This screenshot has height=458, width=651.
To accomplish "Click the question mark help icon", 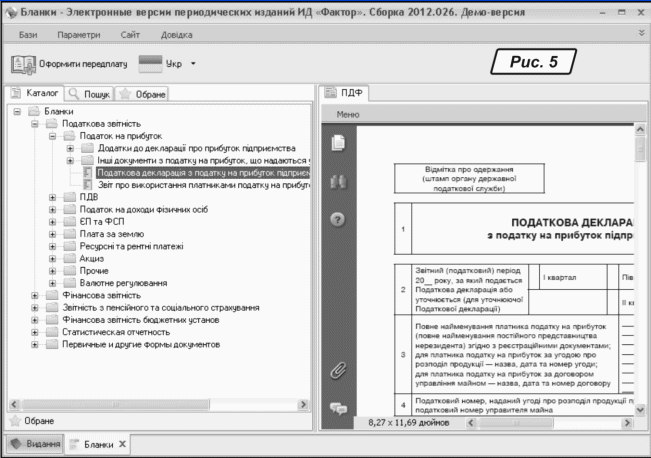I will [x=337, y=219].
